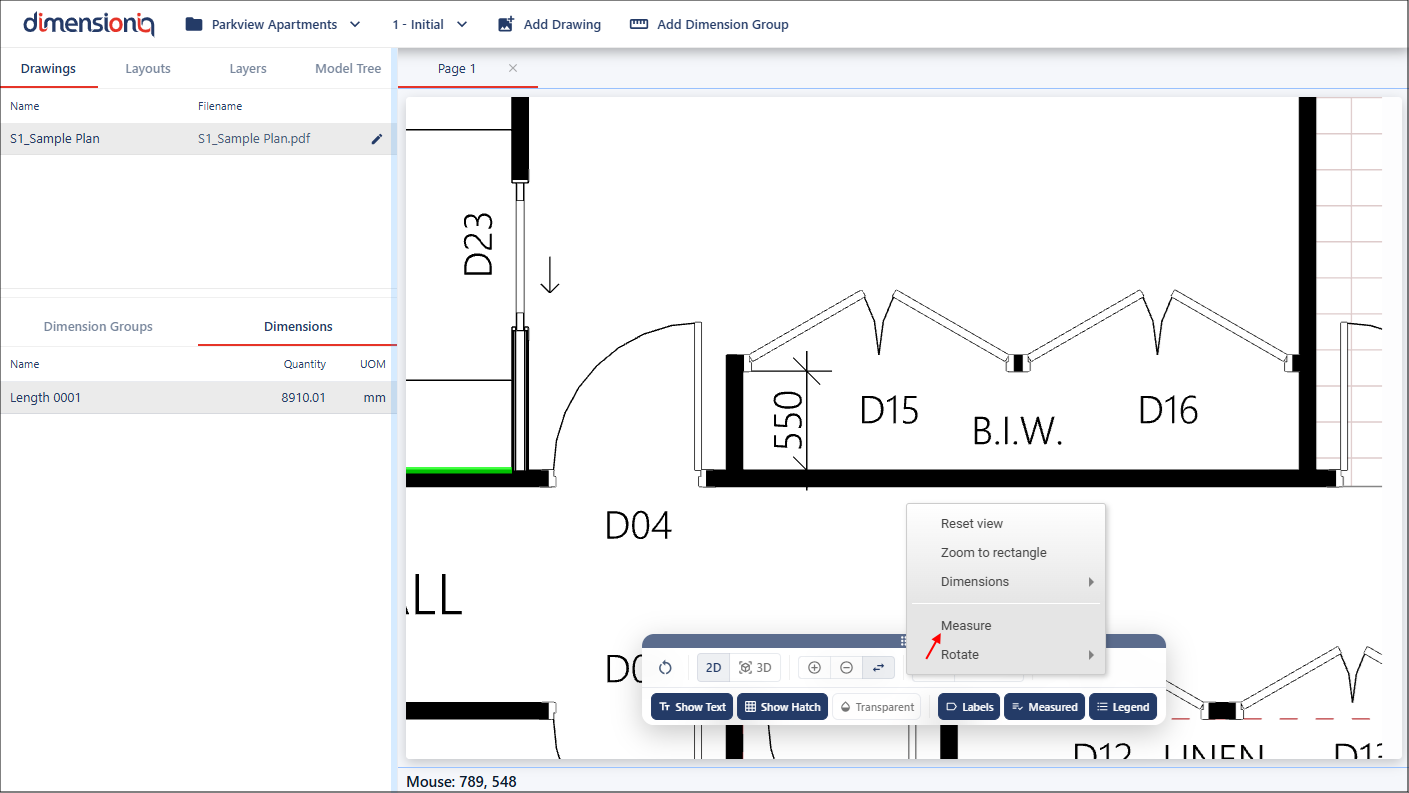Select the Length 0001 dimension row
Viewport: 1409px width, 793px height.
pos(197,398)
